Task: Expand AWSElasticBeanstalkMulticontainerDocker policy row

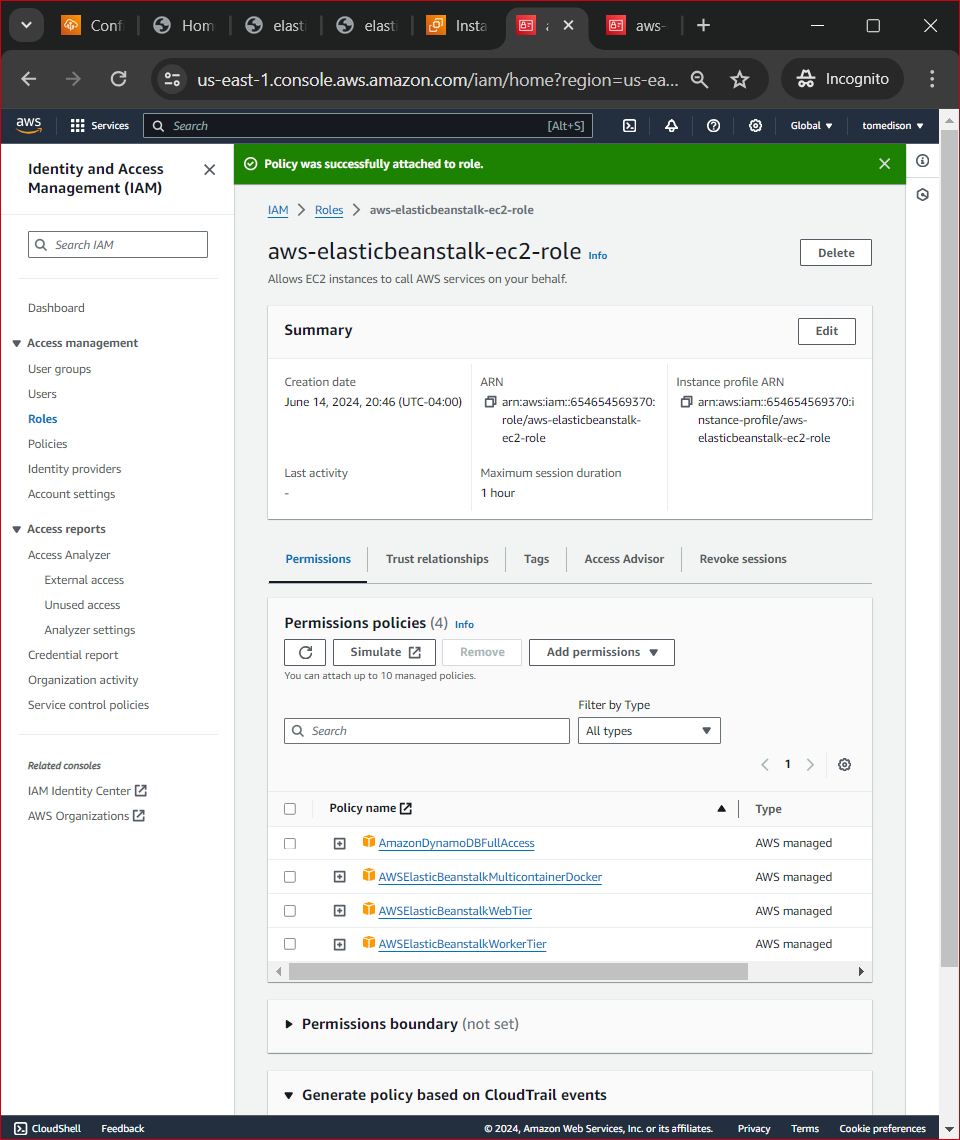Action: point(340,877)
